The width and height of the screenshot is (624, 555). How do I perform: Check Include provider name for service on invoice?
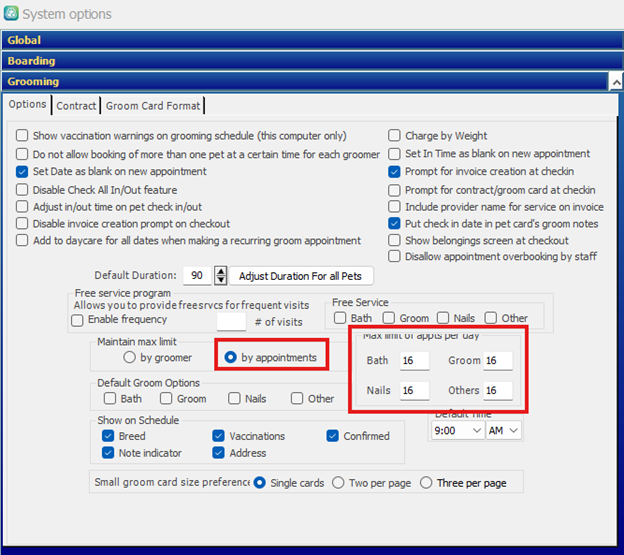[x=394, y=207]
